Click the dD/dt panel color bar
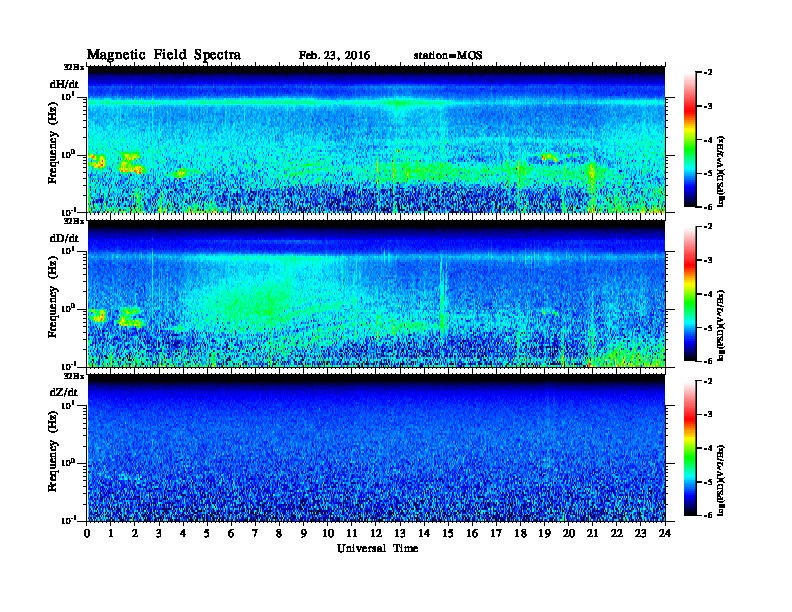 point(690,294)
